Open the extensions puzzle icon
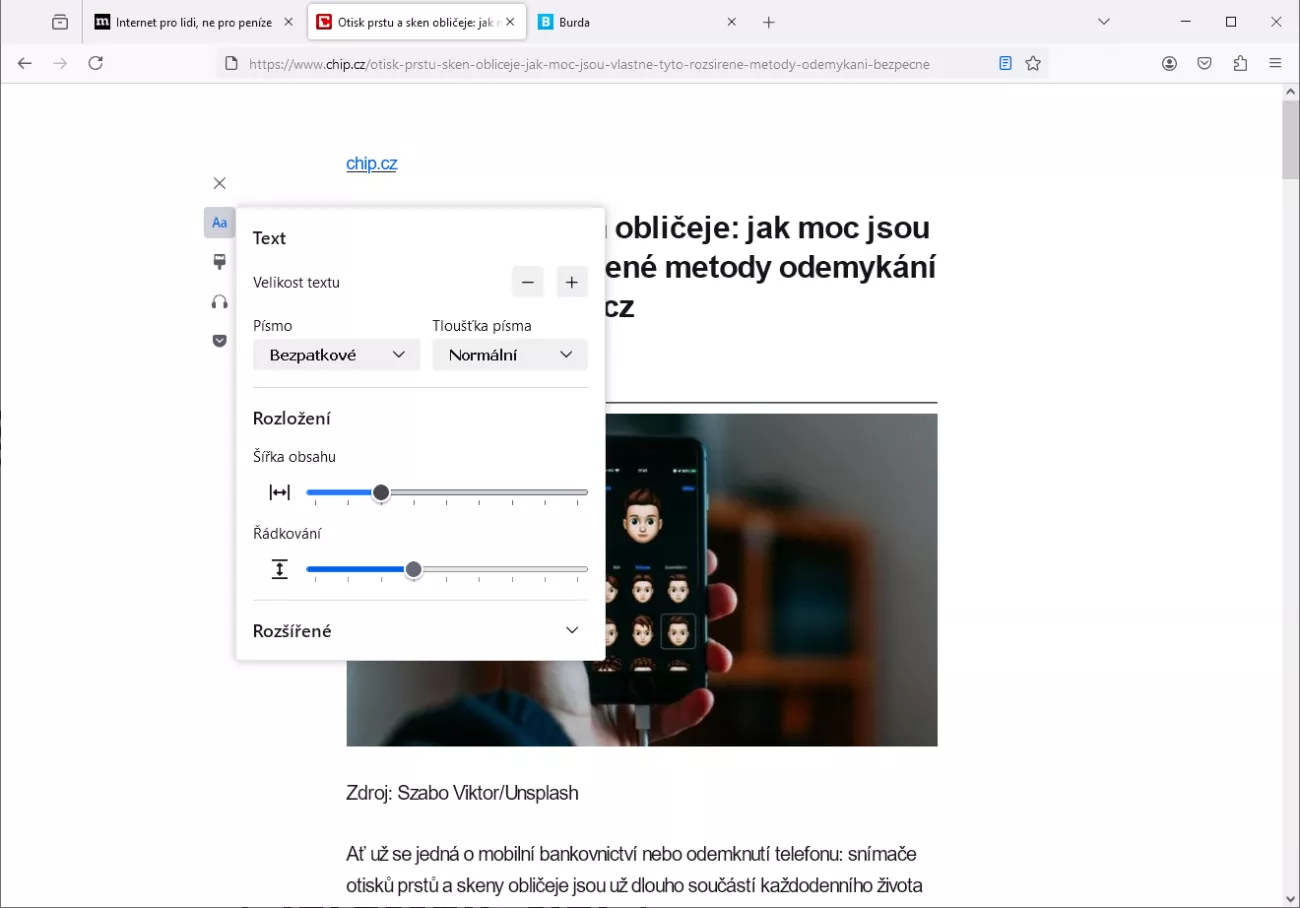The width and height of the screenshot is (1300, 908). (x=1240, y=63)
